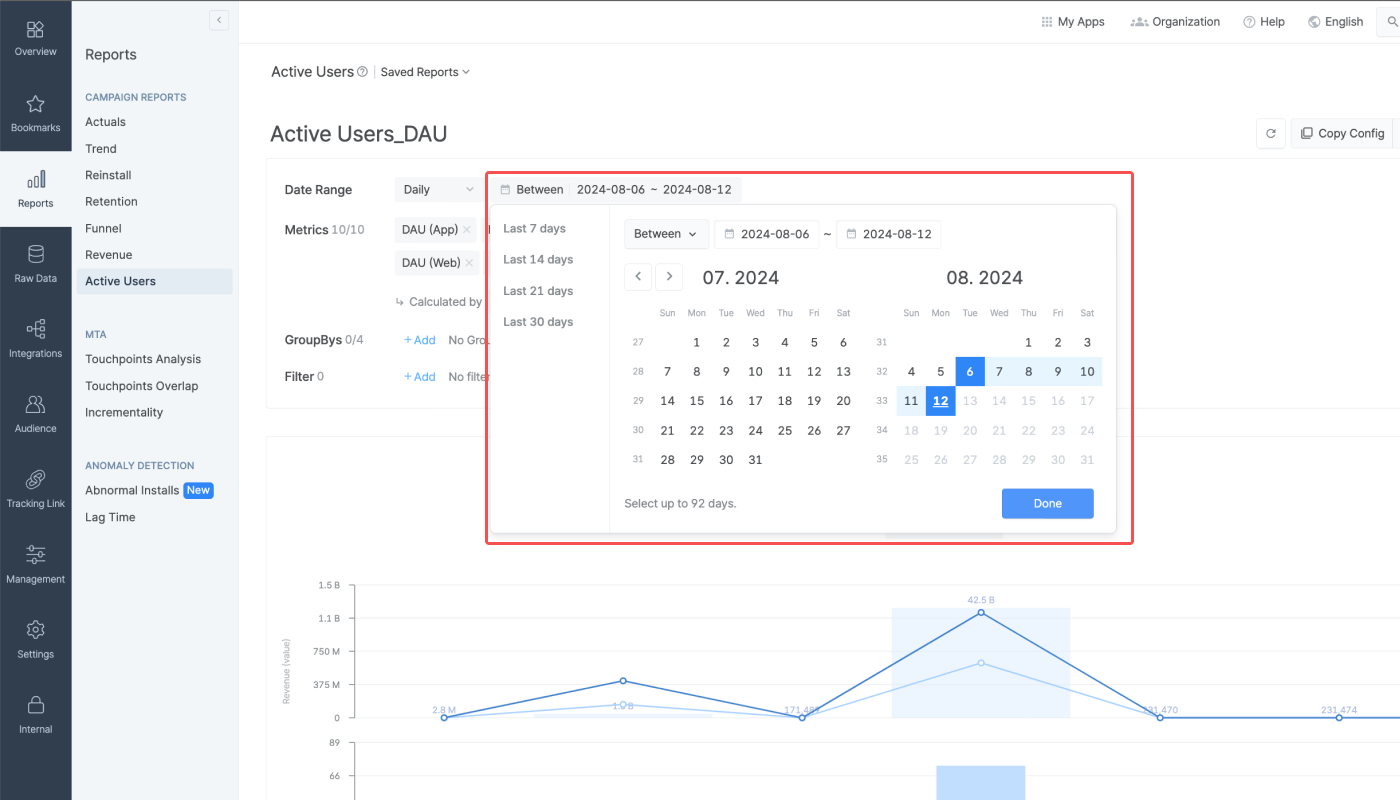
Task: Open the Overview section
Action: coord(35,38)
